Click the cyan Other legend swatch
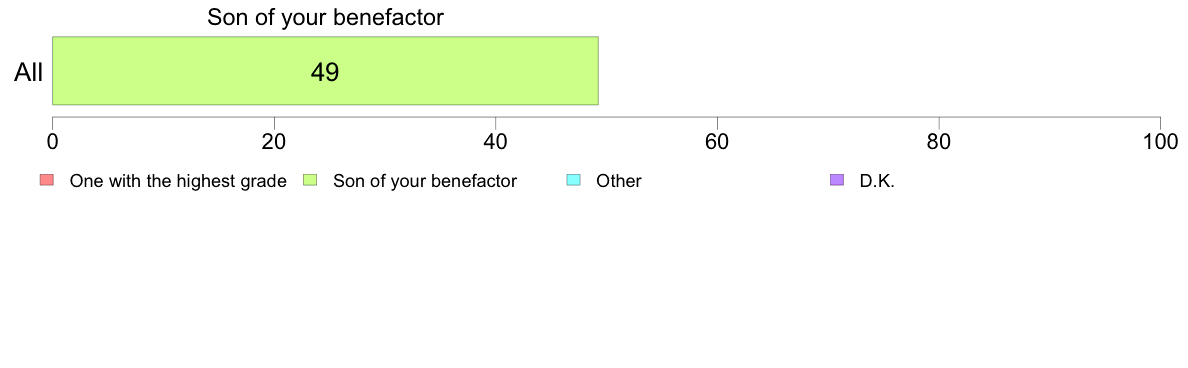The width and height of the screenshot is (1188, 368). (574, 180)
